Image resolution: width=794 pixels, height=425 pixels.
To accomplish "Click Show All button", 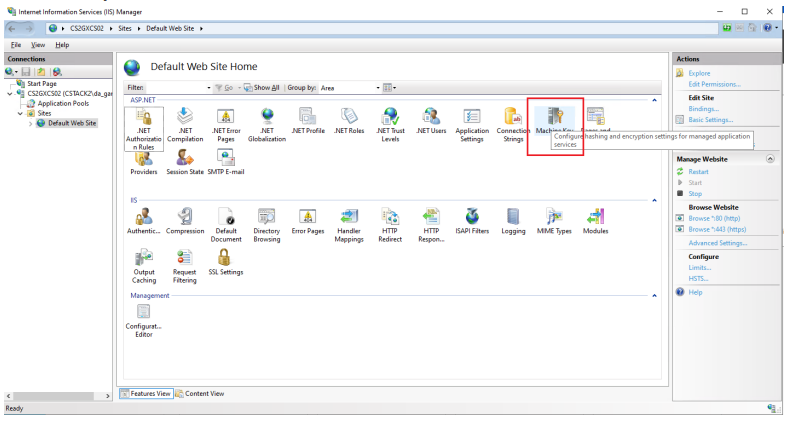I will (261, 88).
